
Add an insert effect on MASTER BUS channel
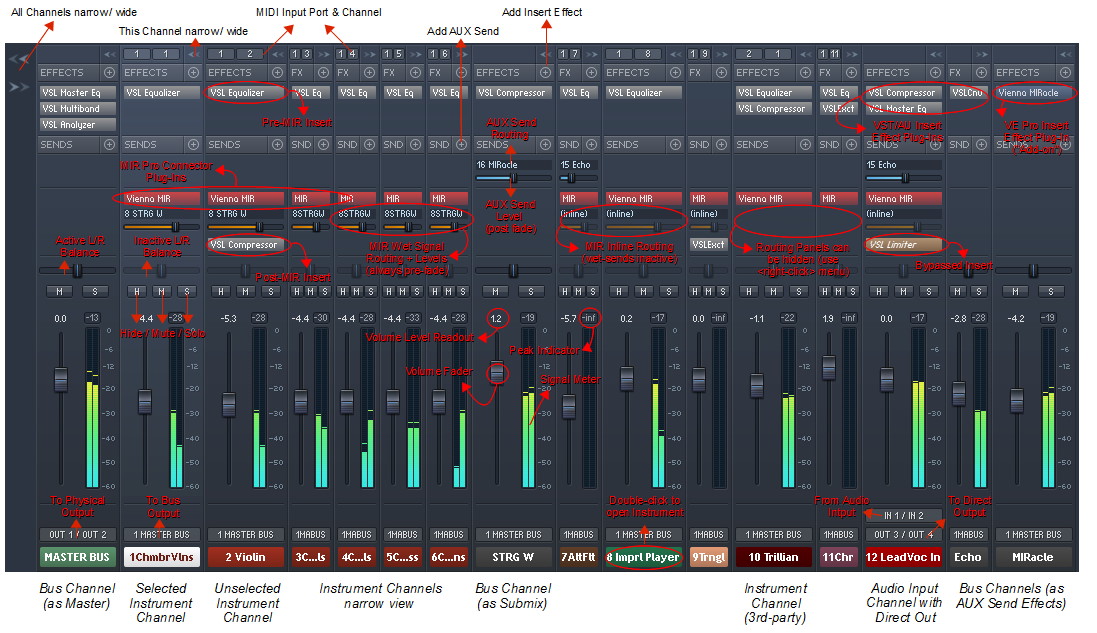pos(109,72)
